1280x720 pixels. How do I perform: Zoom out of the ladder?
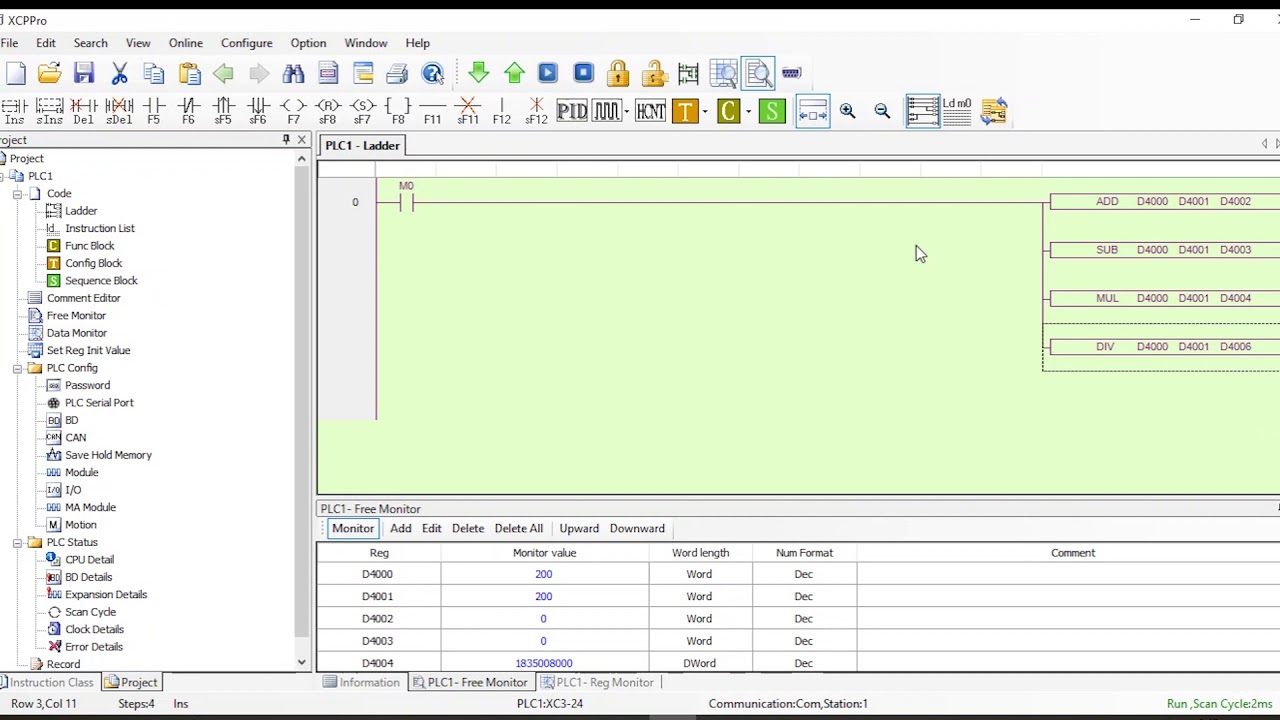[882, 111]
